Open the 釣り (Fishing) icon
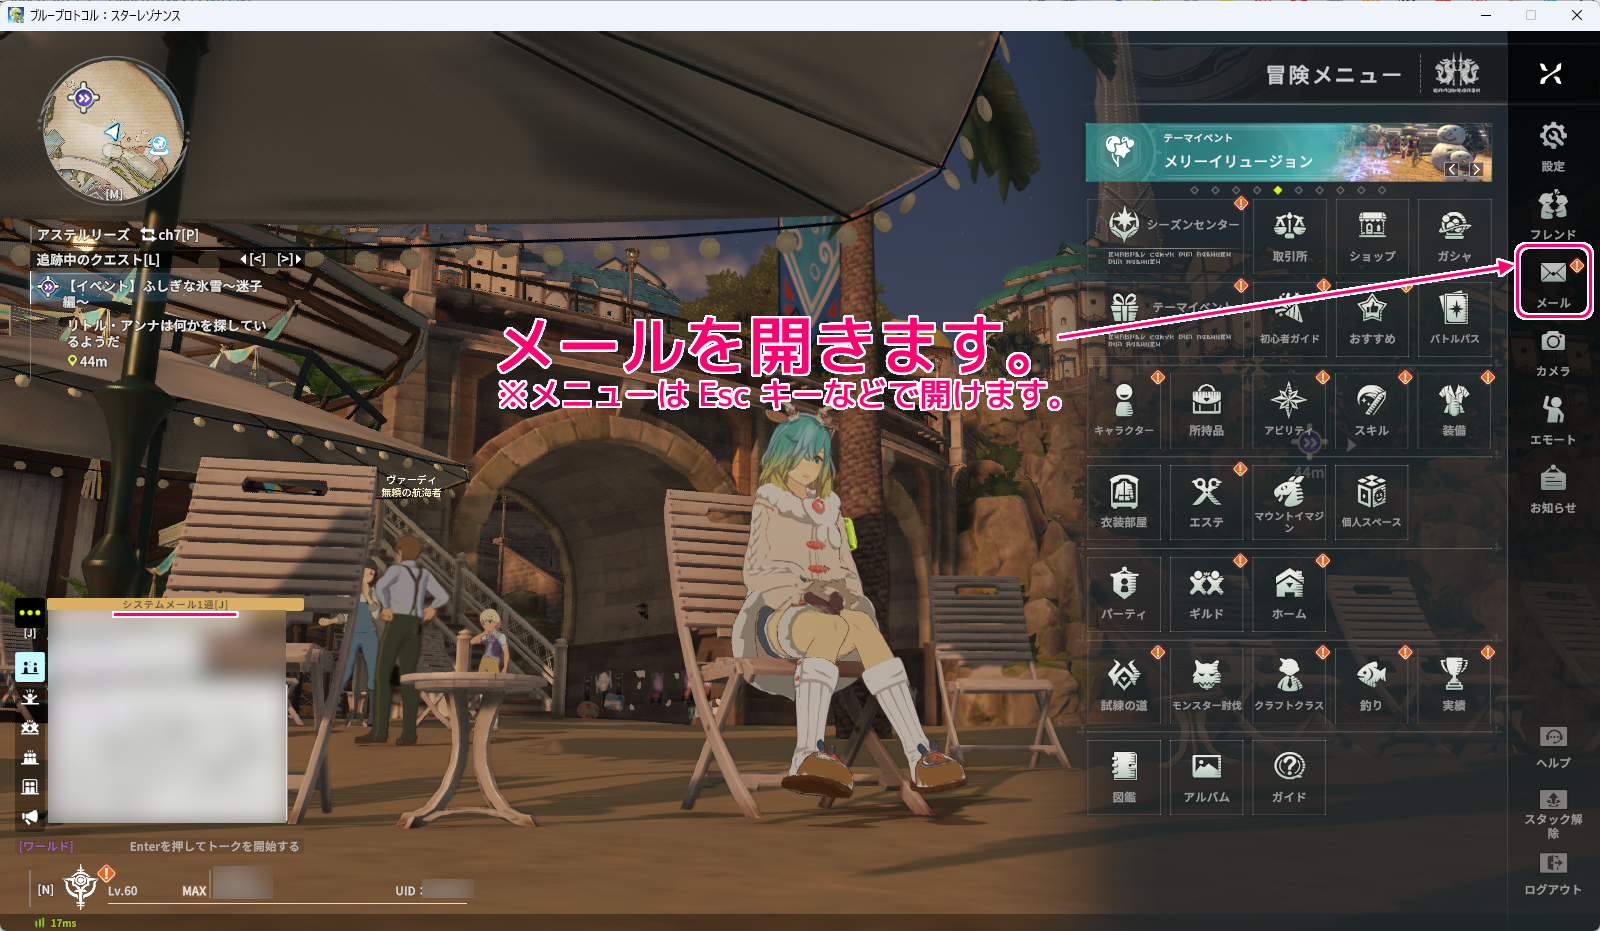The width and height of the screenshot is (1600, 931). (x=1371, y=684)
